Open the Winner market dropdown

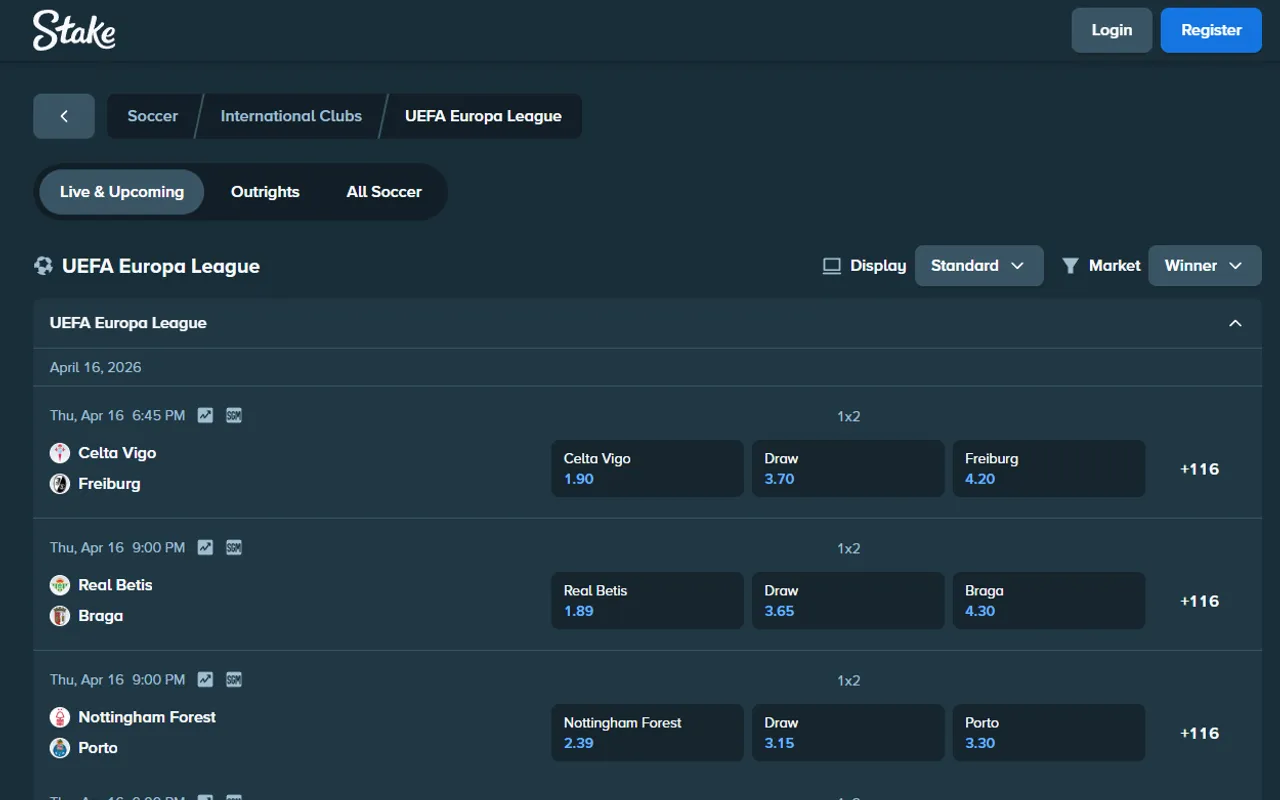[1204, 265]
